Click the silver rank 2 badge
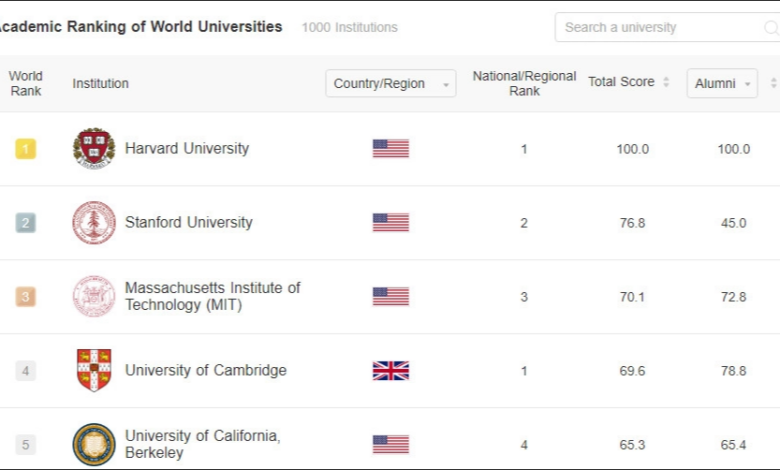 click(25, 223)
